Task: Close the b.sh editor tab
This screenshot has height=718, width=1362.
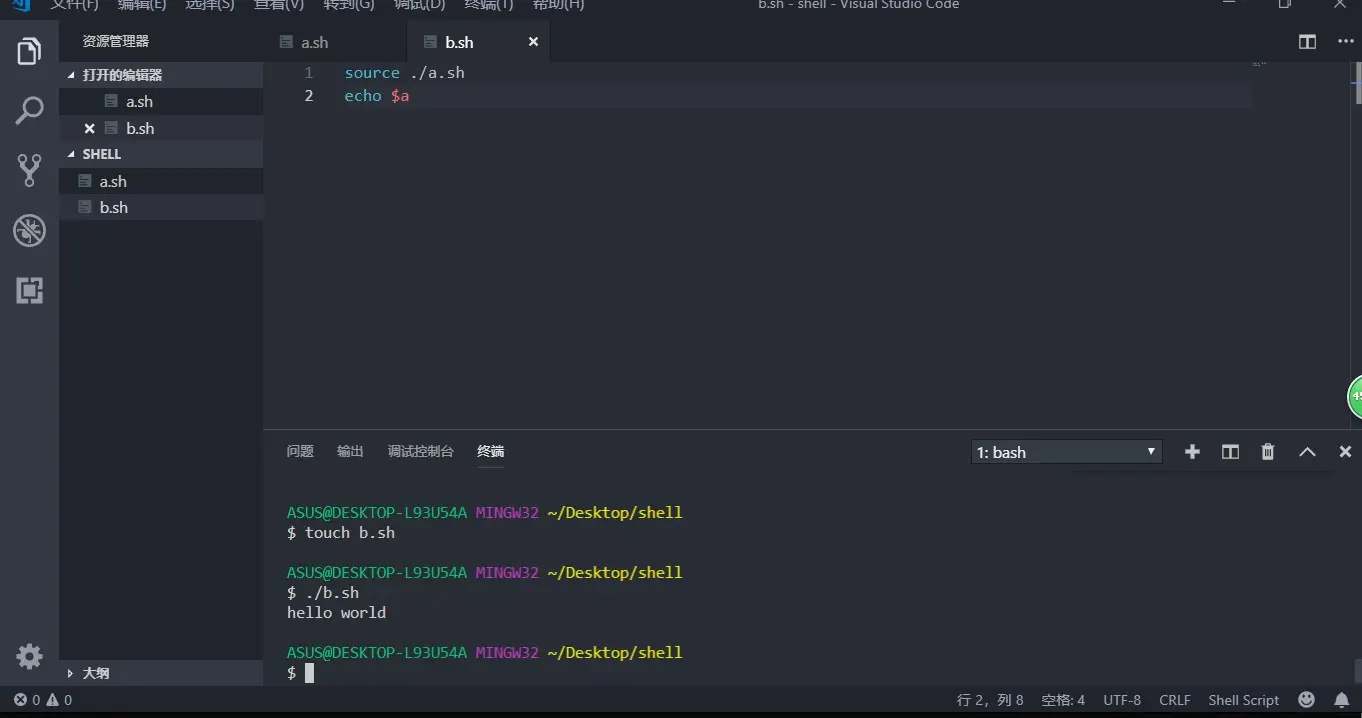Action: [x=533, y=41]
